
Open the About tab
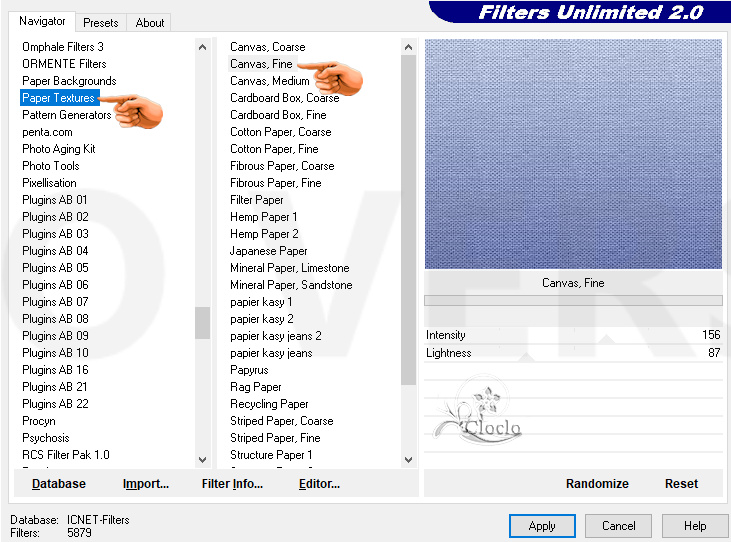click(x=150, y=22)
